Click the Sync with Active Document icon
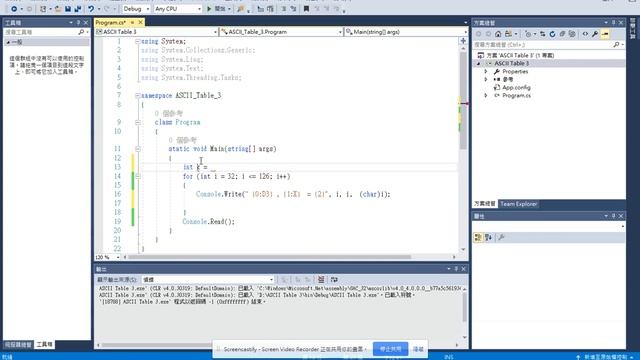The height and width of the screenshot is (360, 640). 542,34
